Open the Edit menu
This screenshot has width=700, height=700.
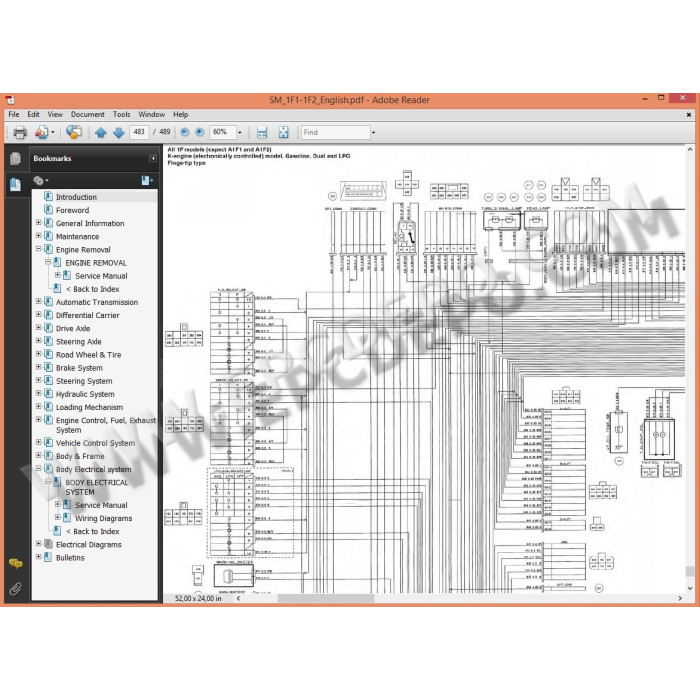point(33,114)
